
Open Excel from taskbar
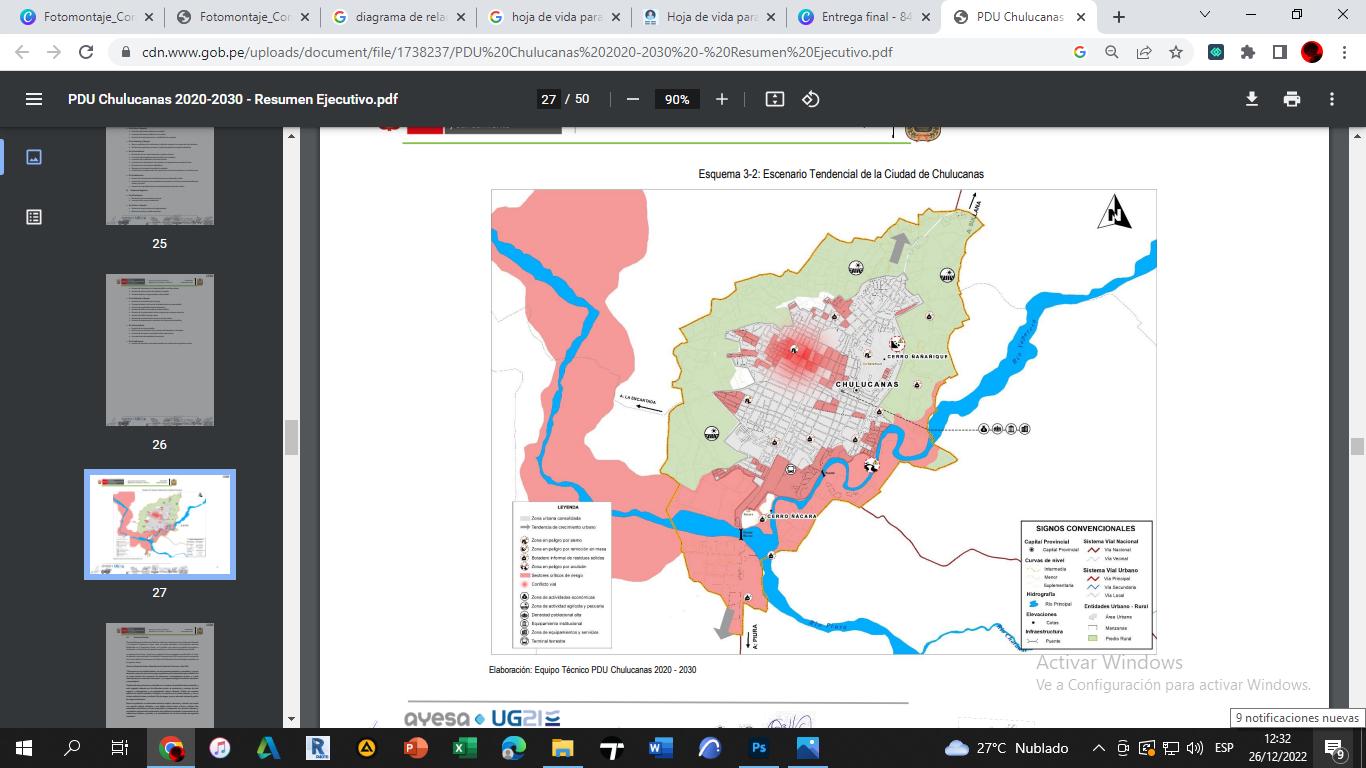tap(464, 748)
